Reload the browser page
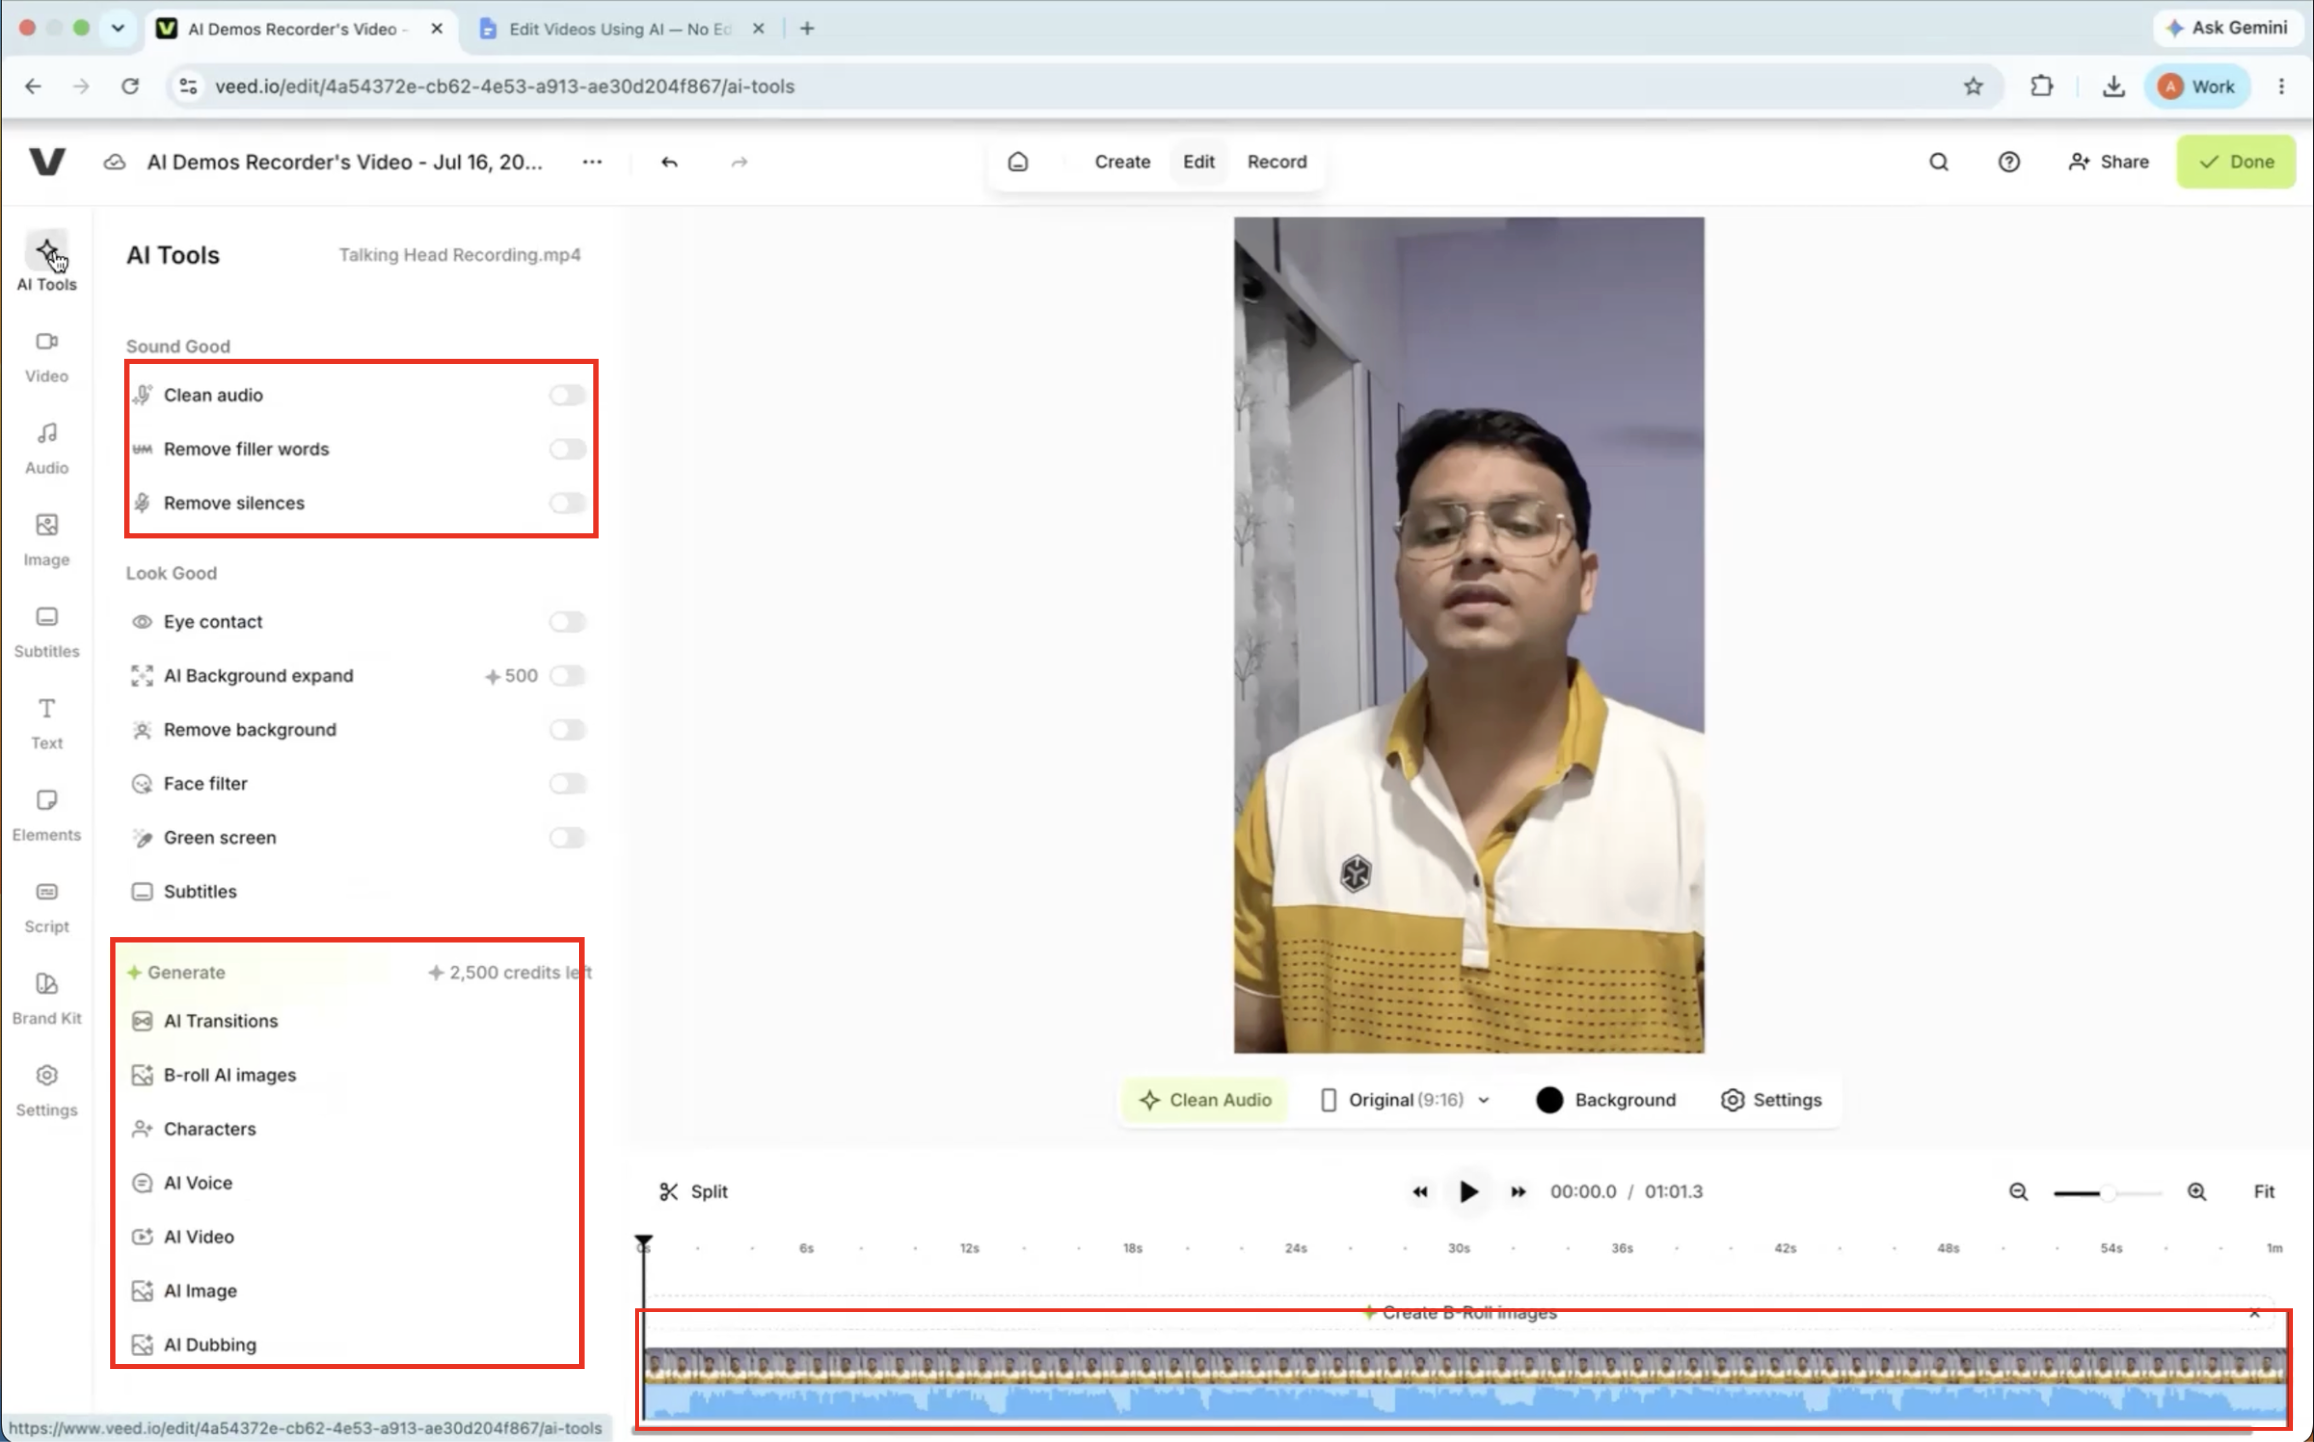 coord(130,86)
